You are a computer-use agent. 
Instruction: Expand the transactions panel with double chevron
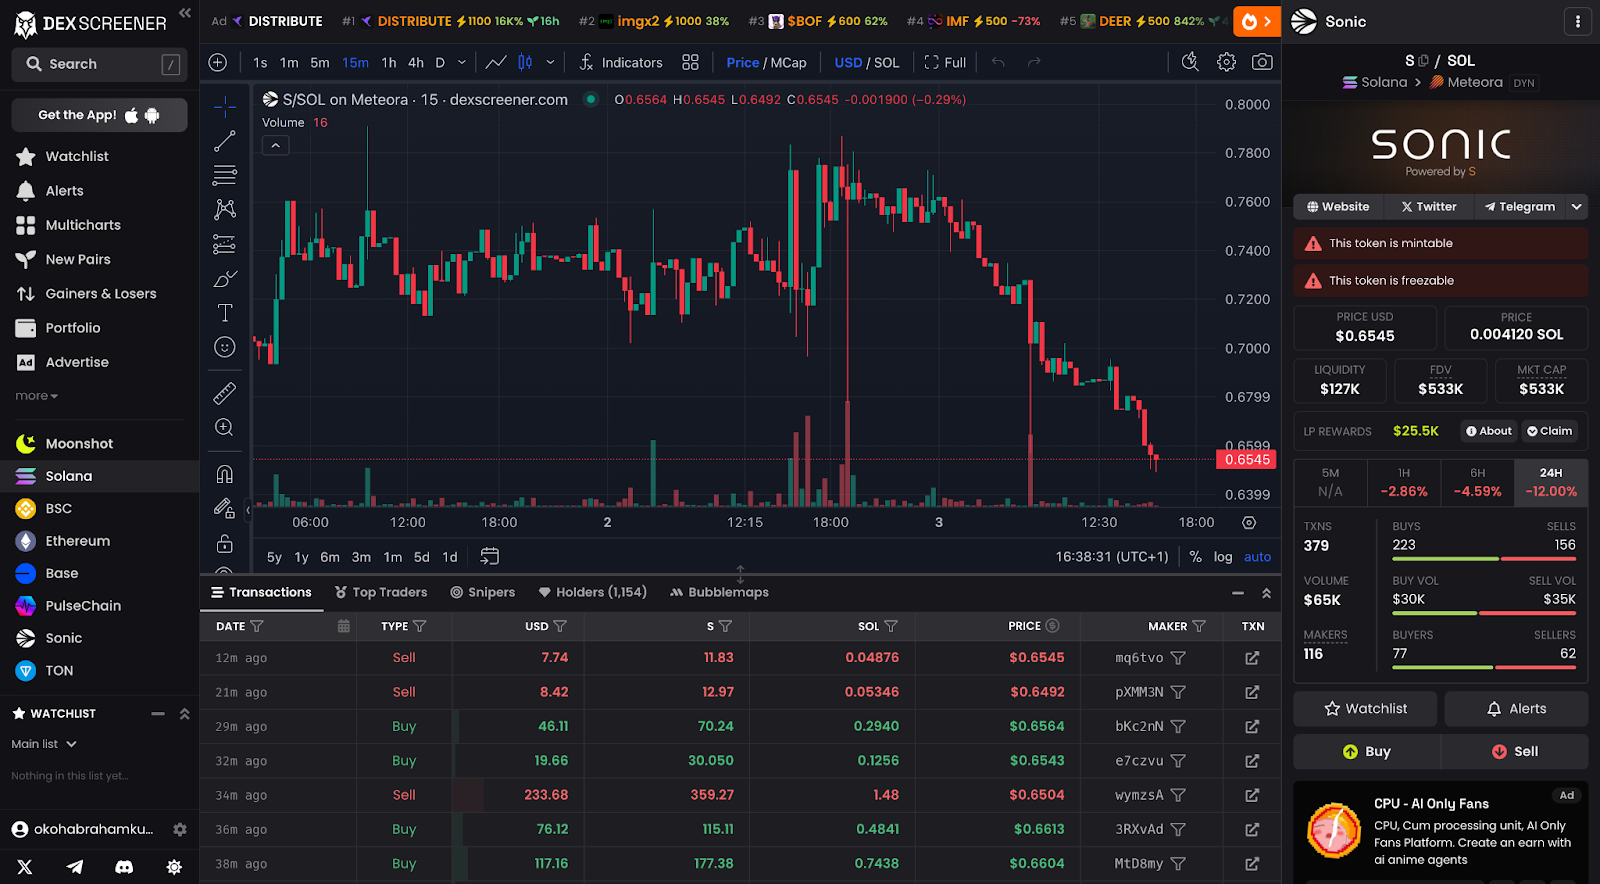[1267, 593]
